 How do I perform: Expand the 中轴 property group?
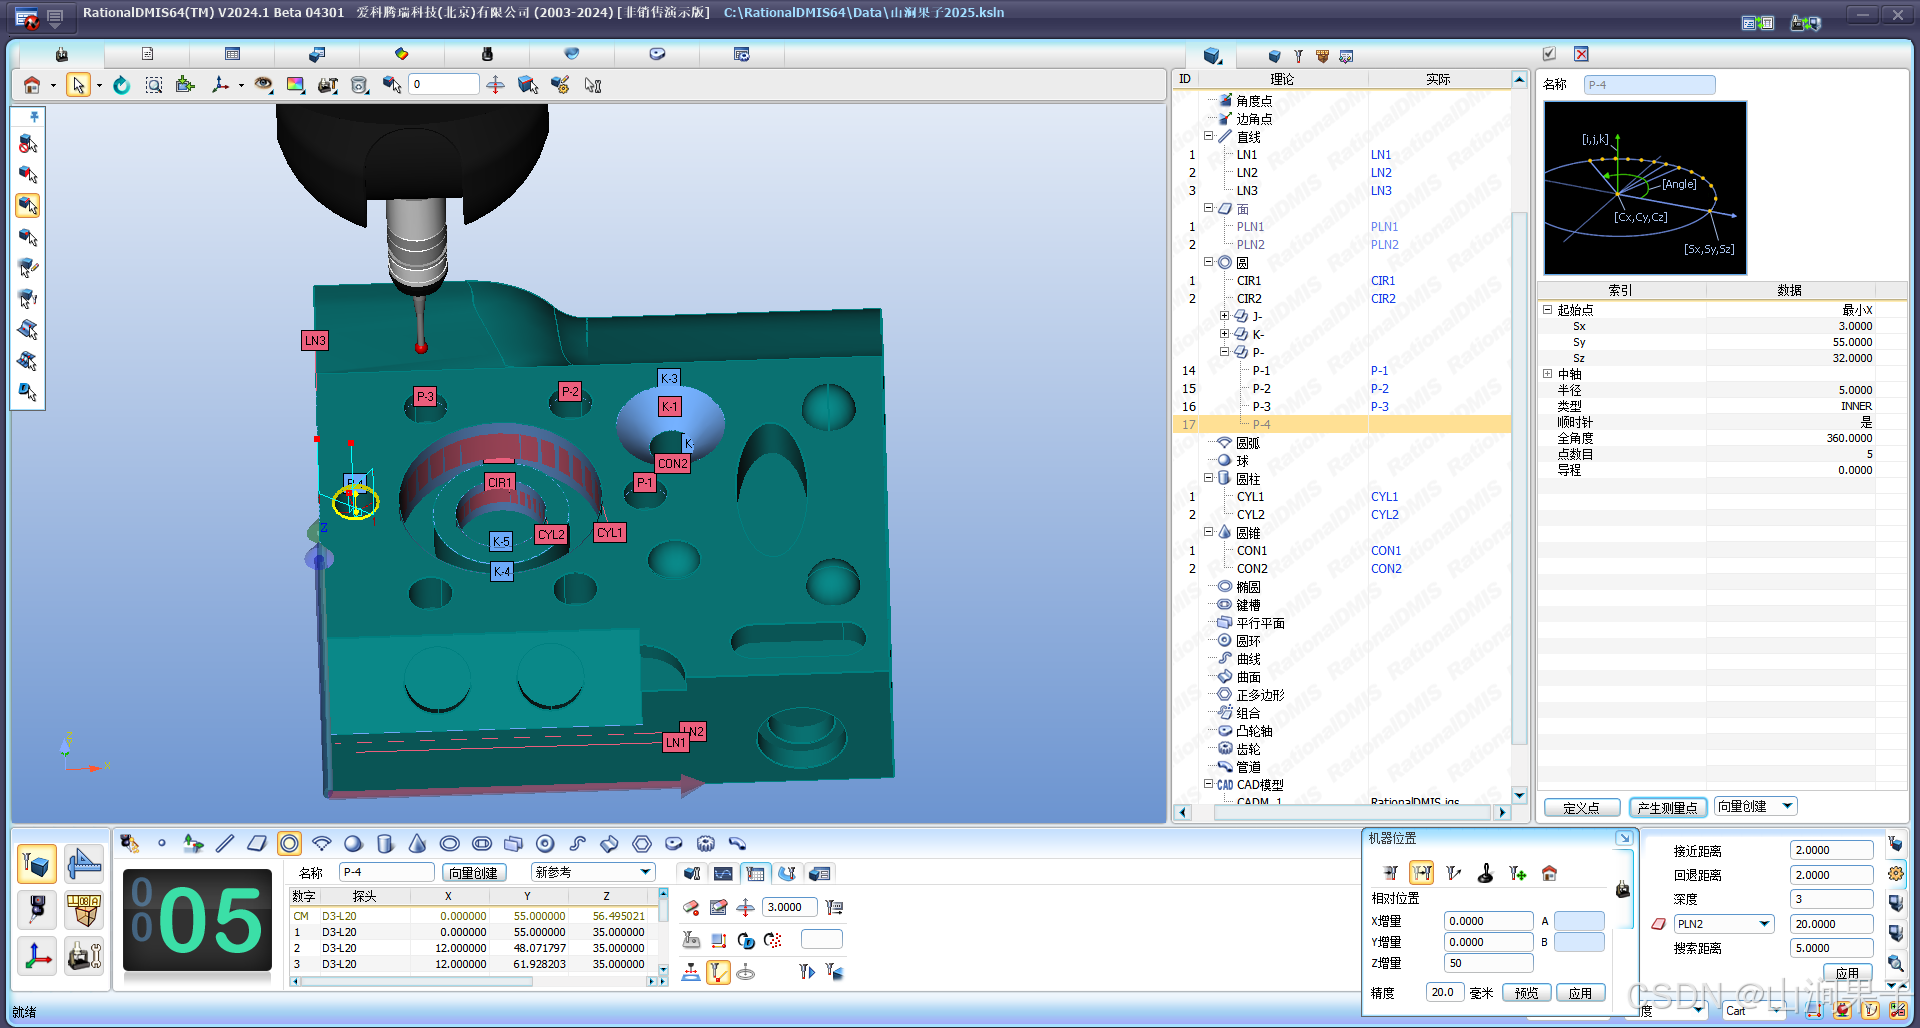[x=1548, y=374]
